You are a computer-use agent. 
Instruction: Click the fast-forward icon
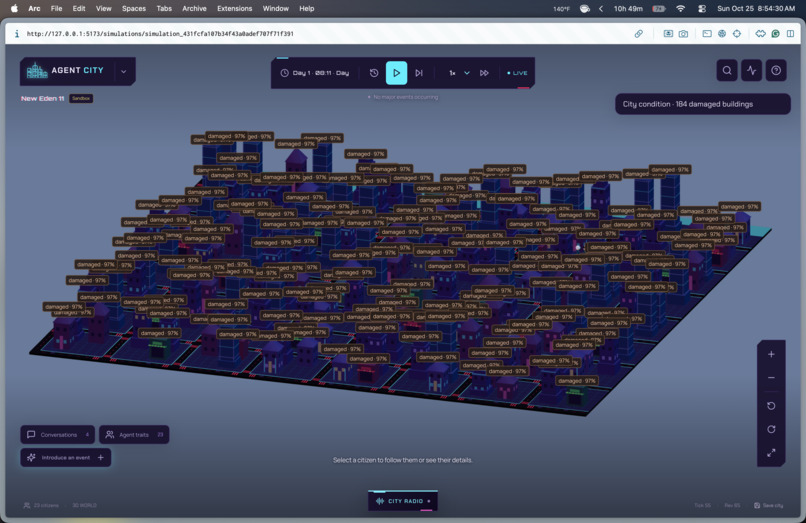click(484, 73)
